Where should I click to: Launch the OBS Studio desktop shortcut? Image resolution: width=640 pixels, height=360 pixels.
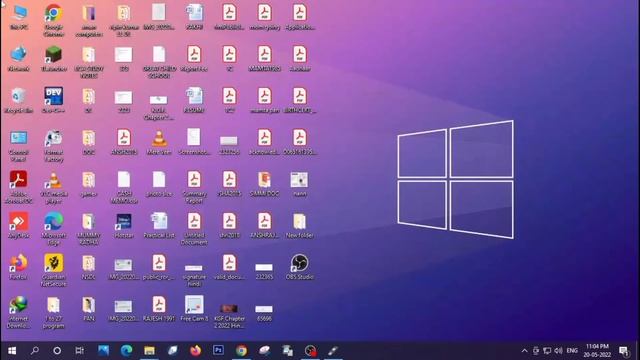click(299, 267)
